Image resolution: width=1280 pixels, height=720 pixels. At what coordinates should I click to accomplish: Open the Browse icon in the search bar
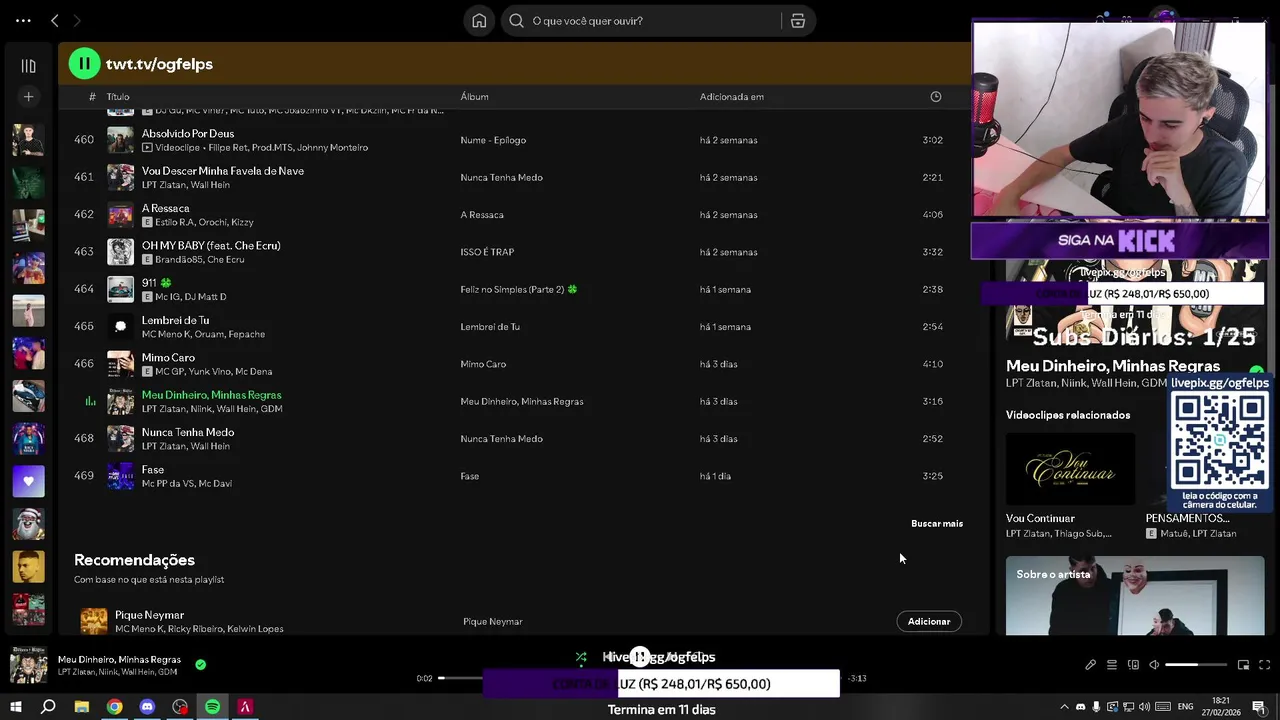coord(798,21)
